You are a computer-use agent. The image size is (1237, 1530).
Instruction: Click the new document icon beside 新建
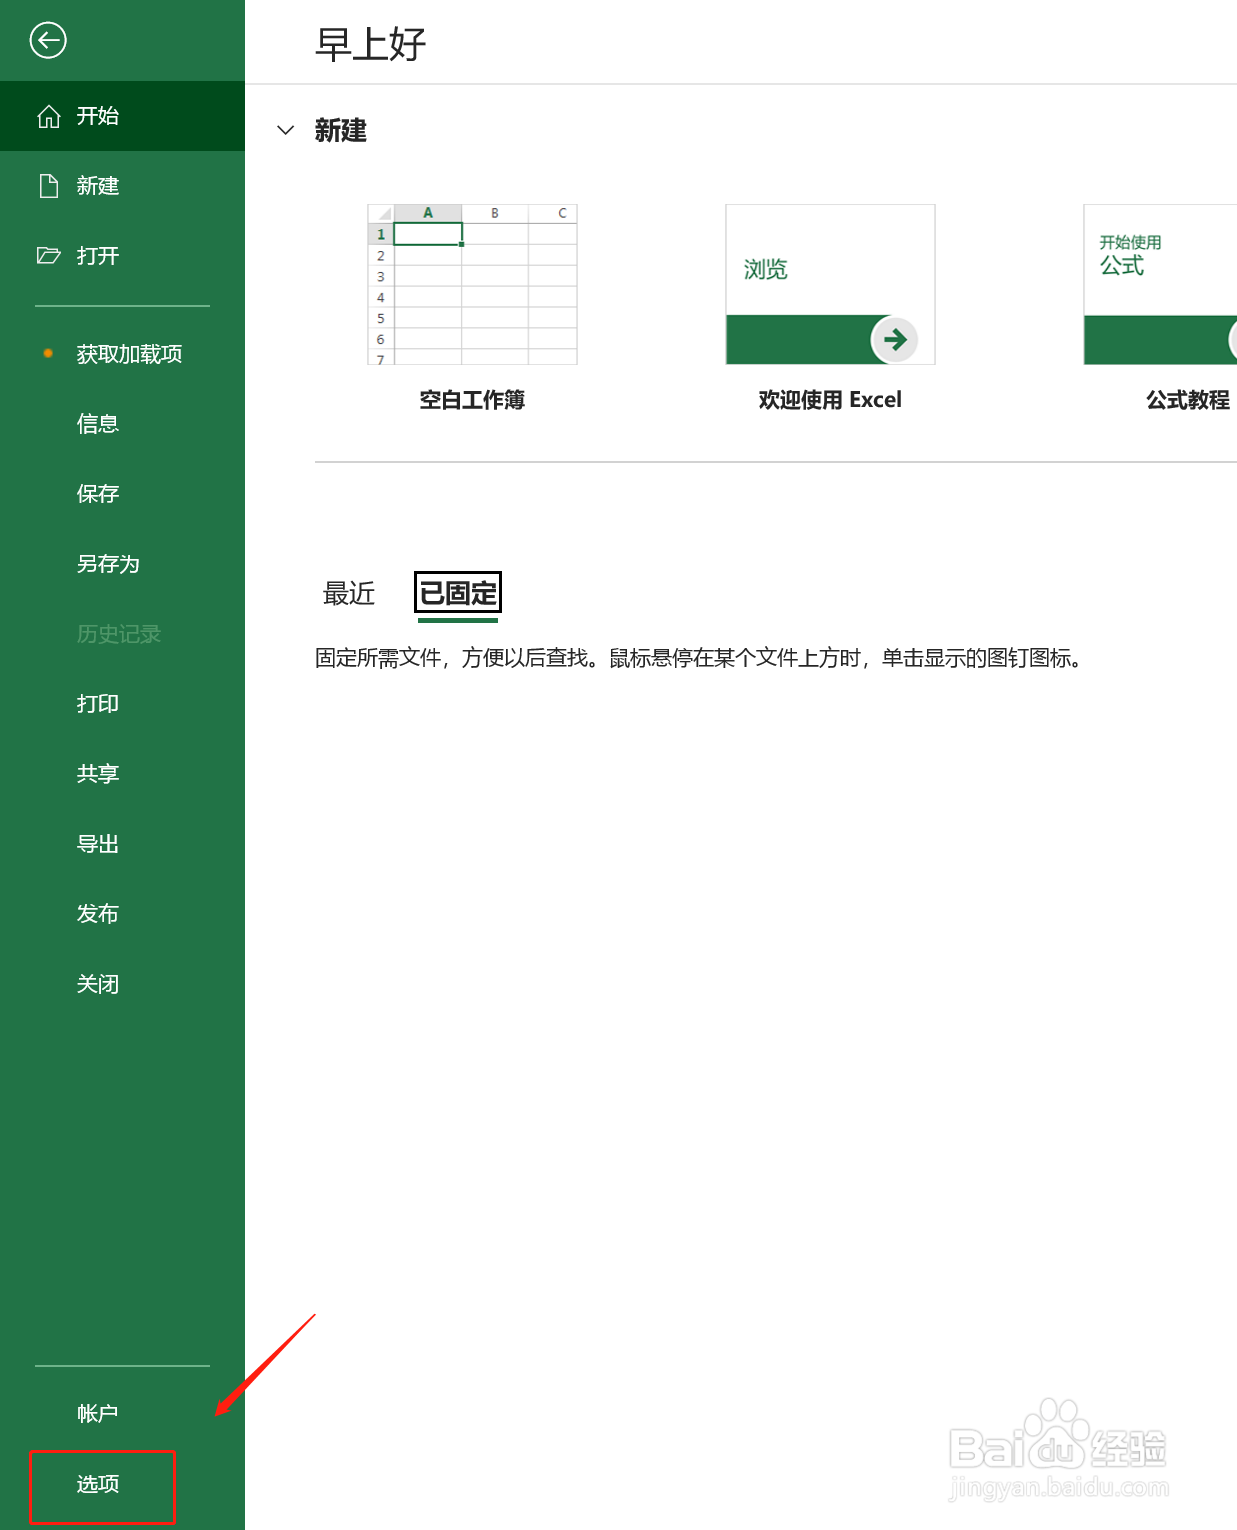[x=49, y=186]
